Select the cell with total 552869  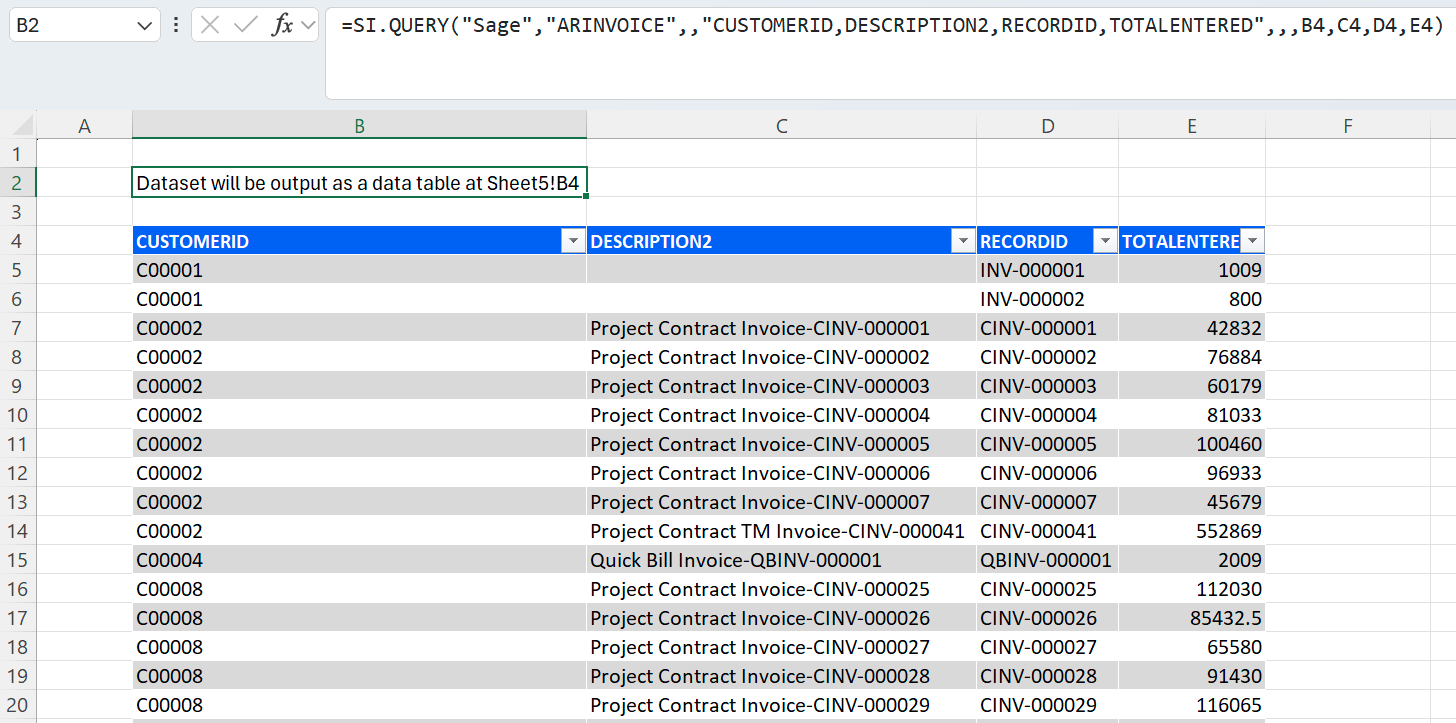1191,531
